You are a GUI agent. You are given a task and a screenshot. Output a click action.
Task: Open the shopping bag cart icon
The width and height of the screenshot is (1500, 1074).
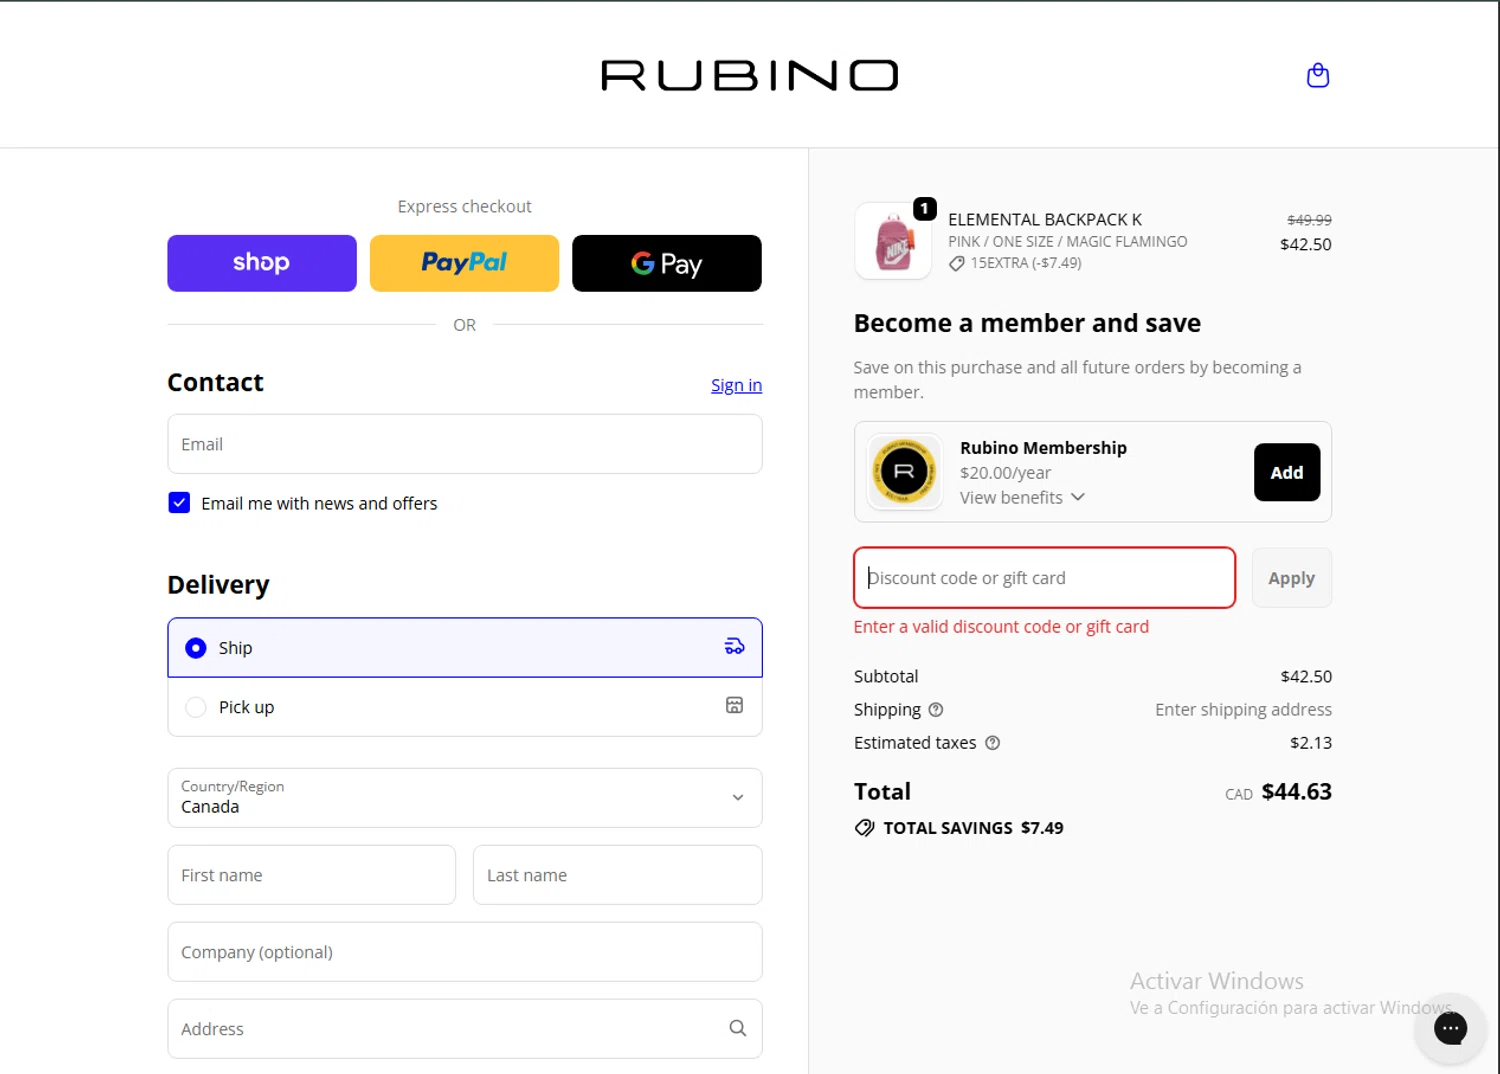(1318, 75)
